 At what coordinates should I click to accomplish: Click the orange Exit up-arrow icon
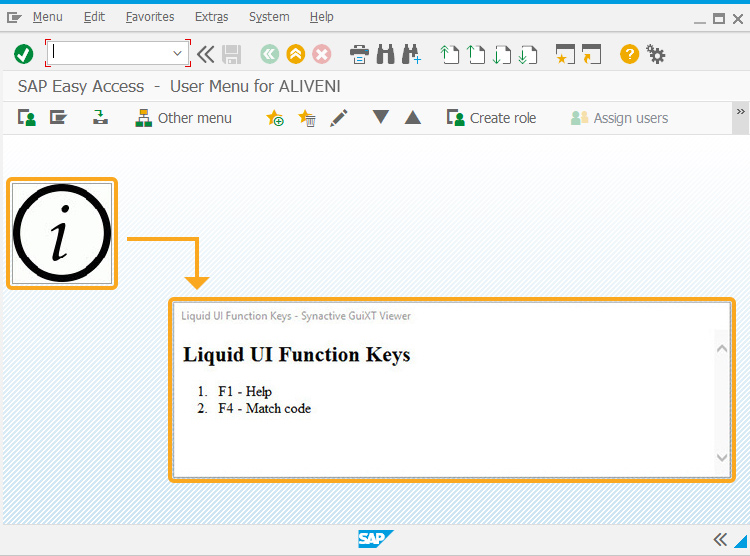296,54
